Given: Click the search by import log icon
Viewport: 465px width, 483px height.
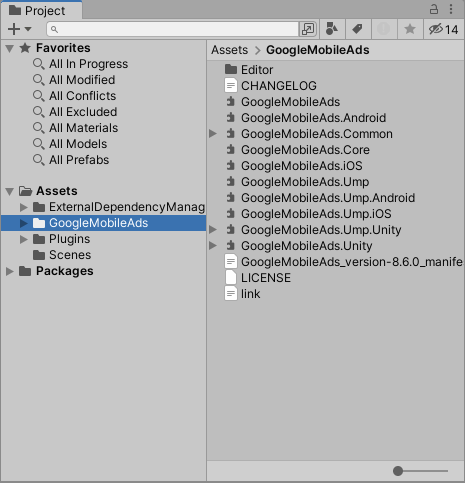Looking at the screenshot, I should (x=384, y=29).
